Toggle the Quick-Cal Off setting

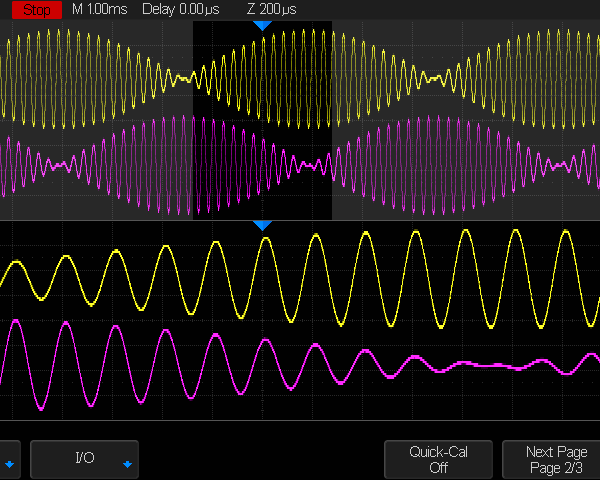[438, 459]
